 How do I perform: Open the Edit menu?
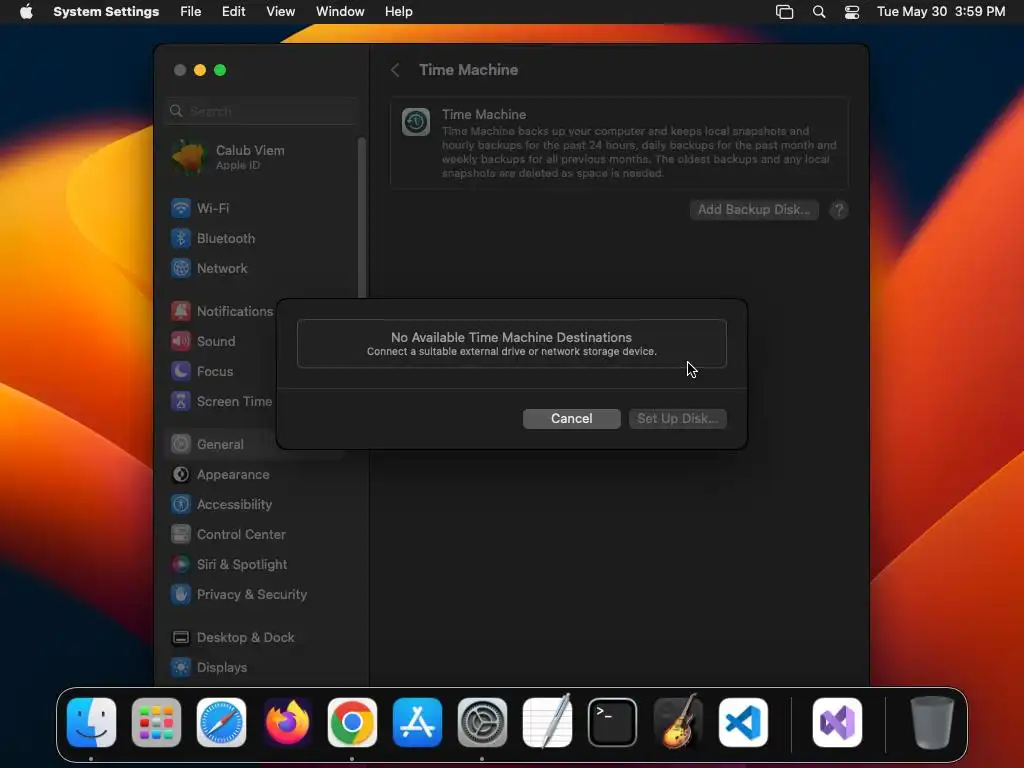[x=233, y=12]
